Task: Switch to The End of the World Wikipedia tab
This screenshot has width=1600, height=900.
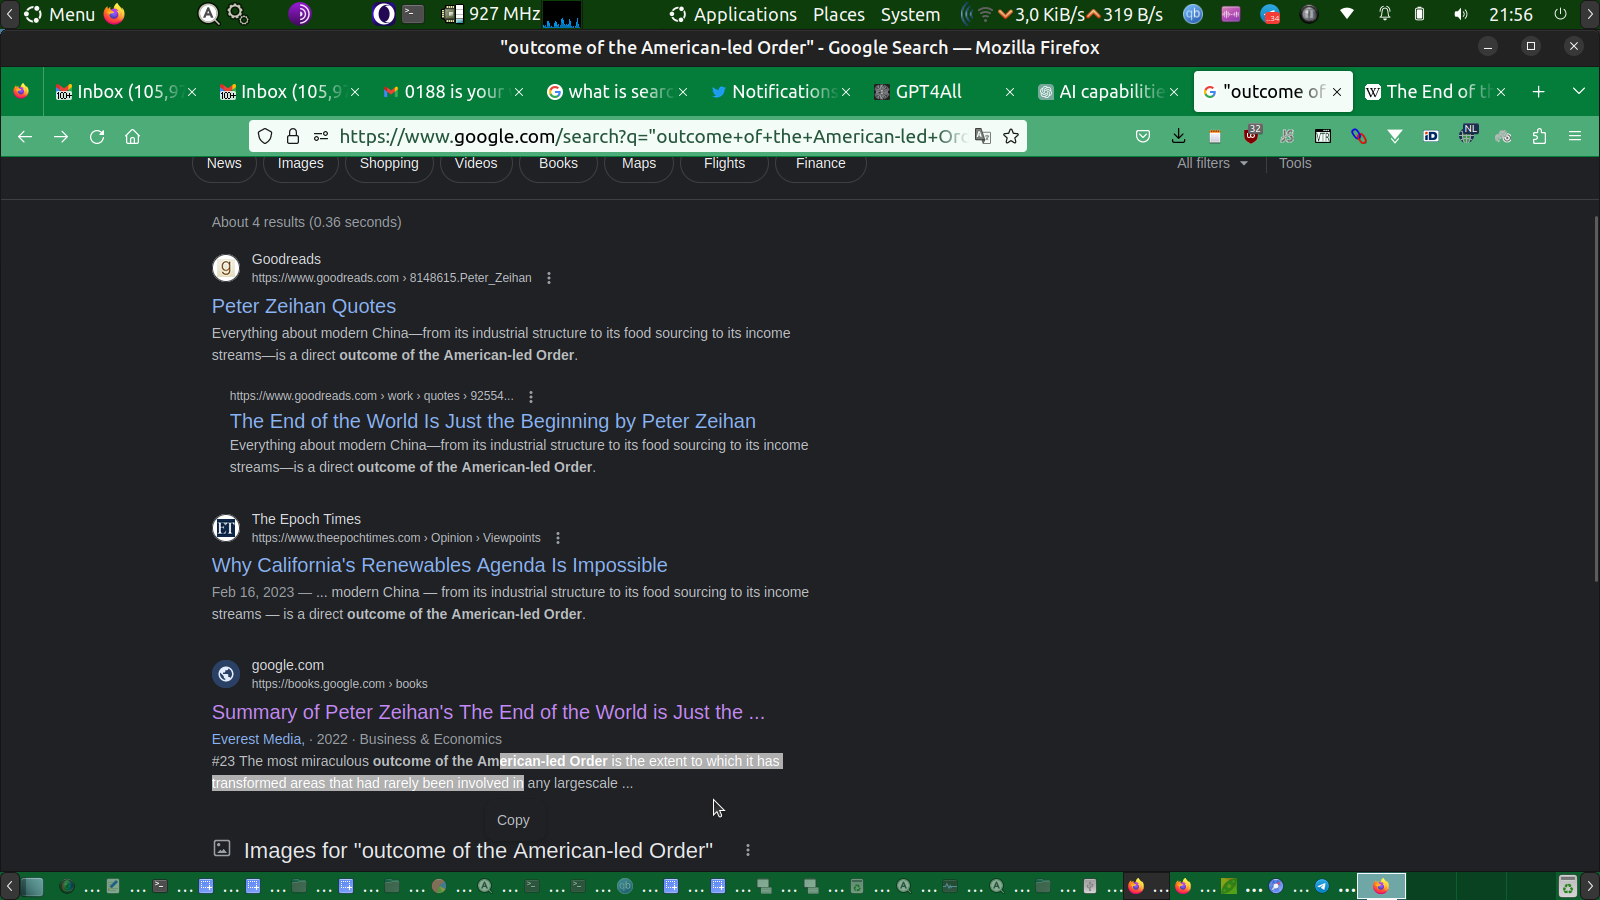Action: (x=1430, y=91)
